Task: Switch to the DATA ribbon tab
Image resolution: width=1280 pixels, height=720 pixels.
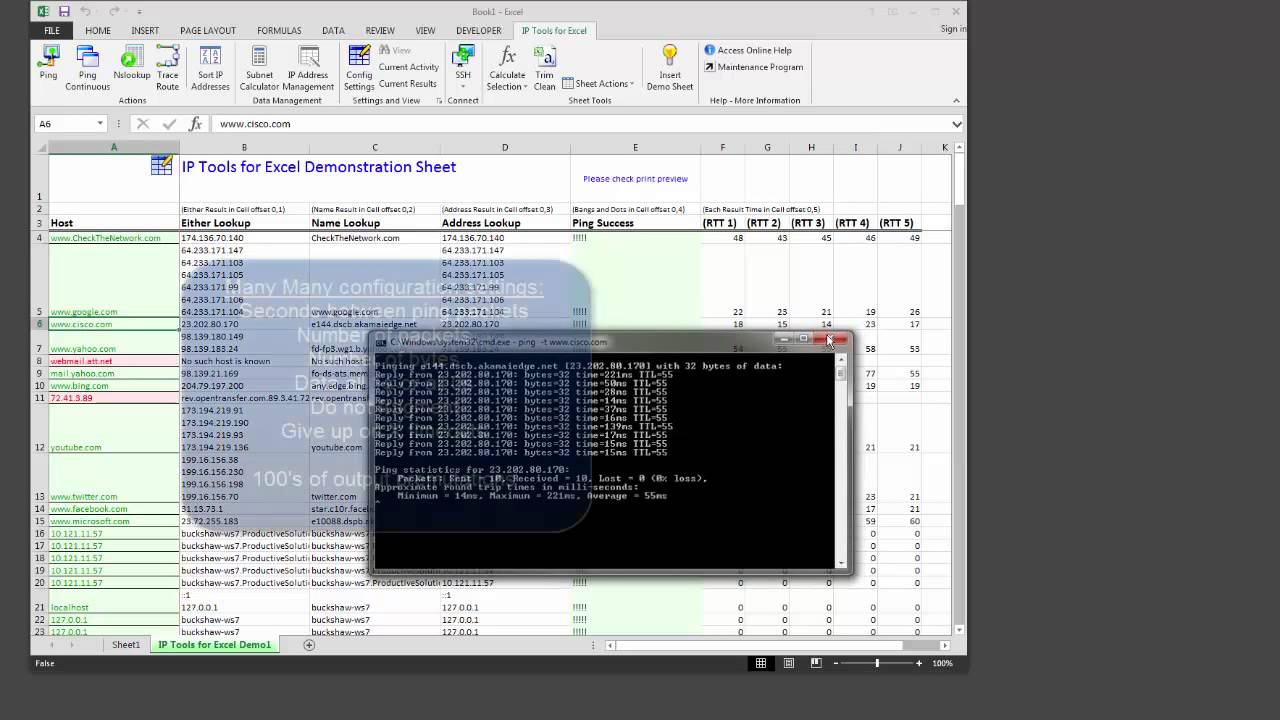Action: click(333, 31)
